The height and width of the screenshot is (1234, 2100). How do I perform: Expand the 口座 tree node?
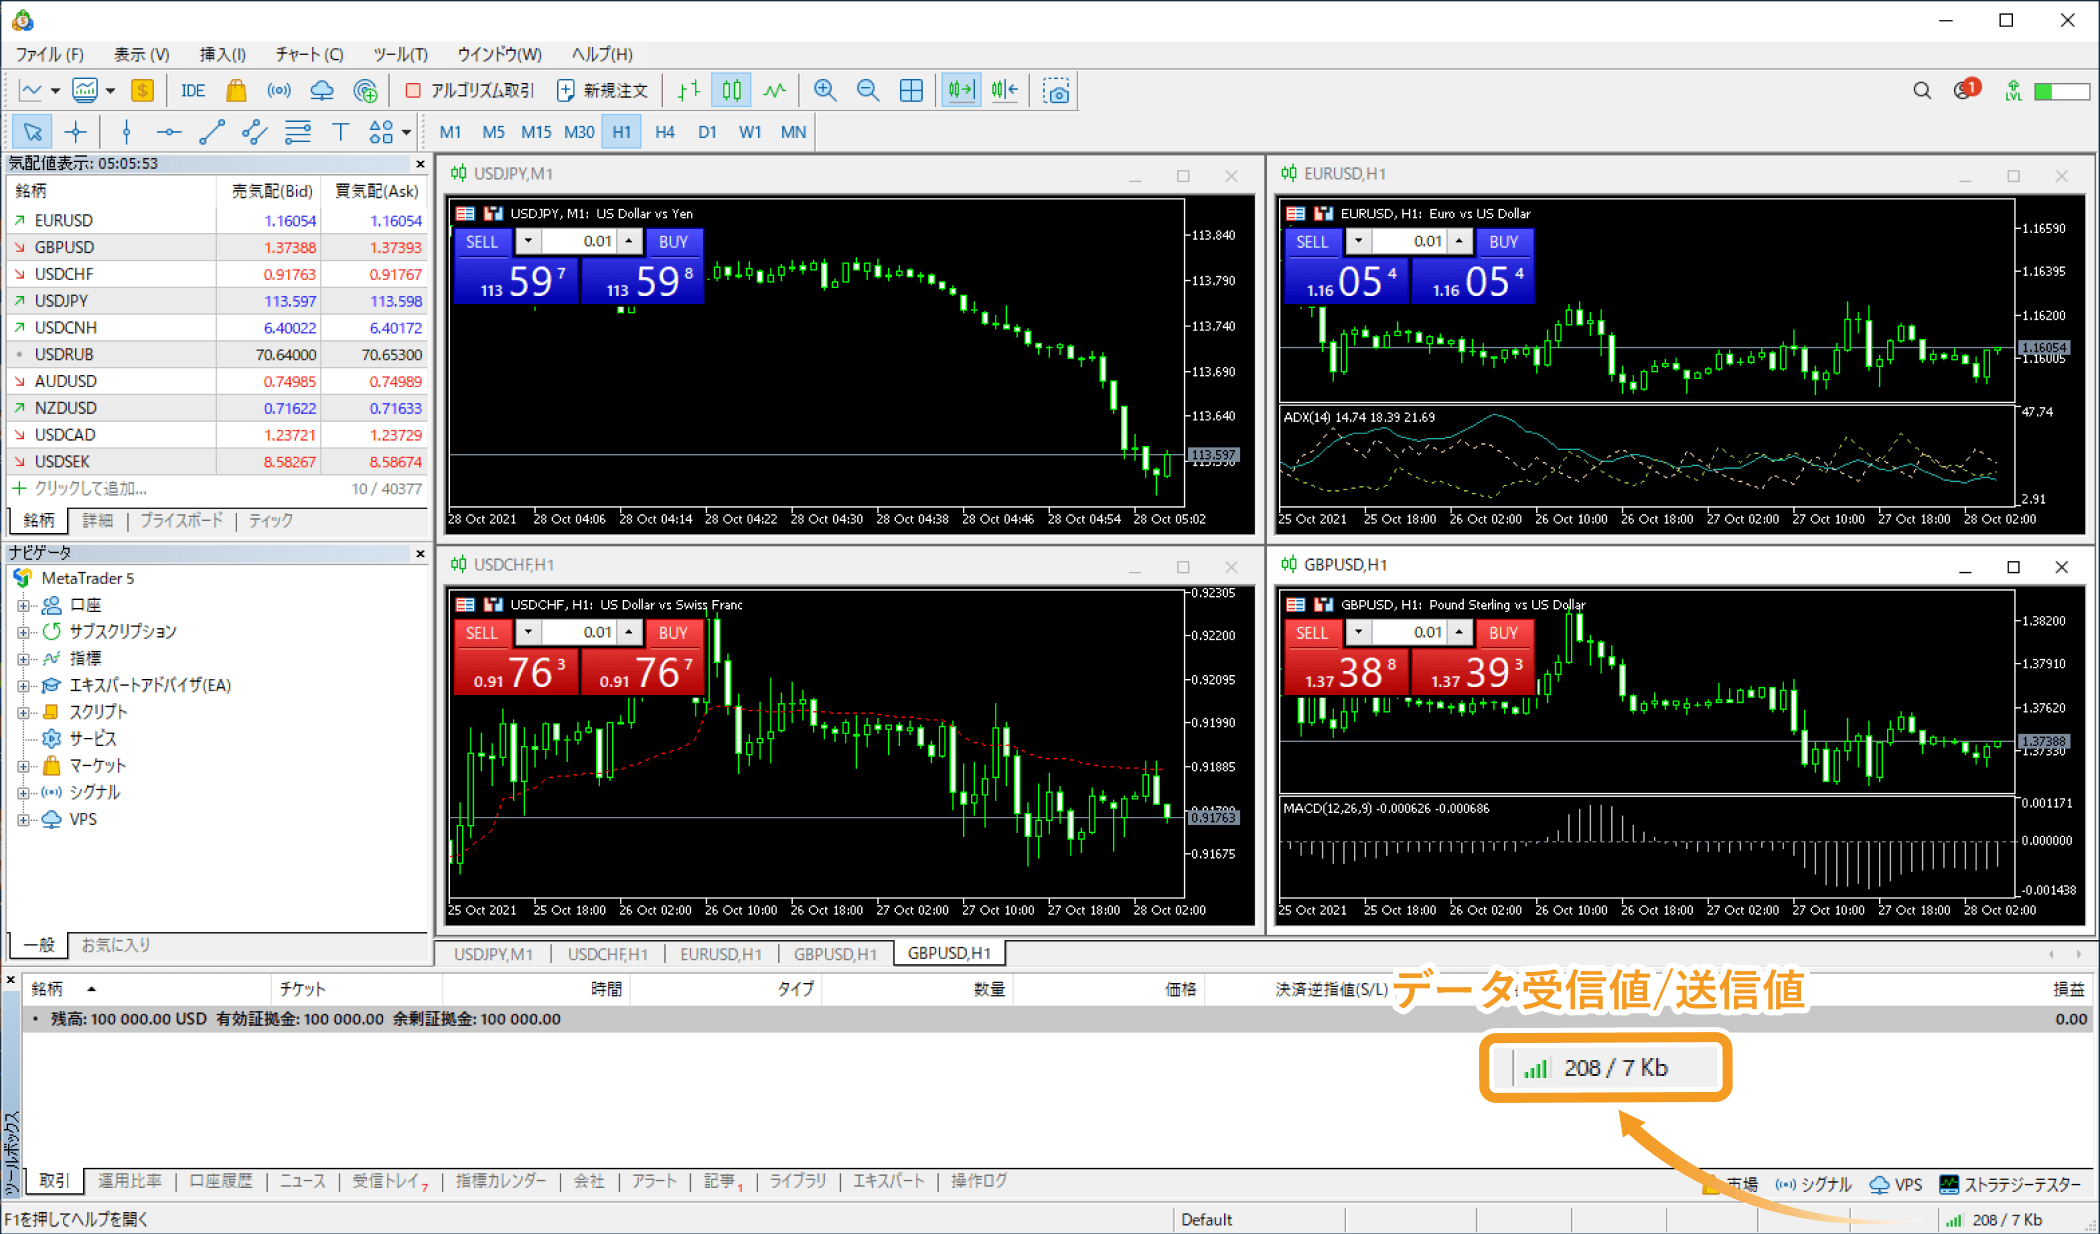23,605
